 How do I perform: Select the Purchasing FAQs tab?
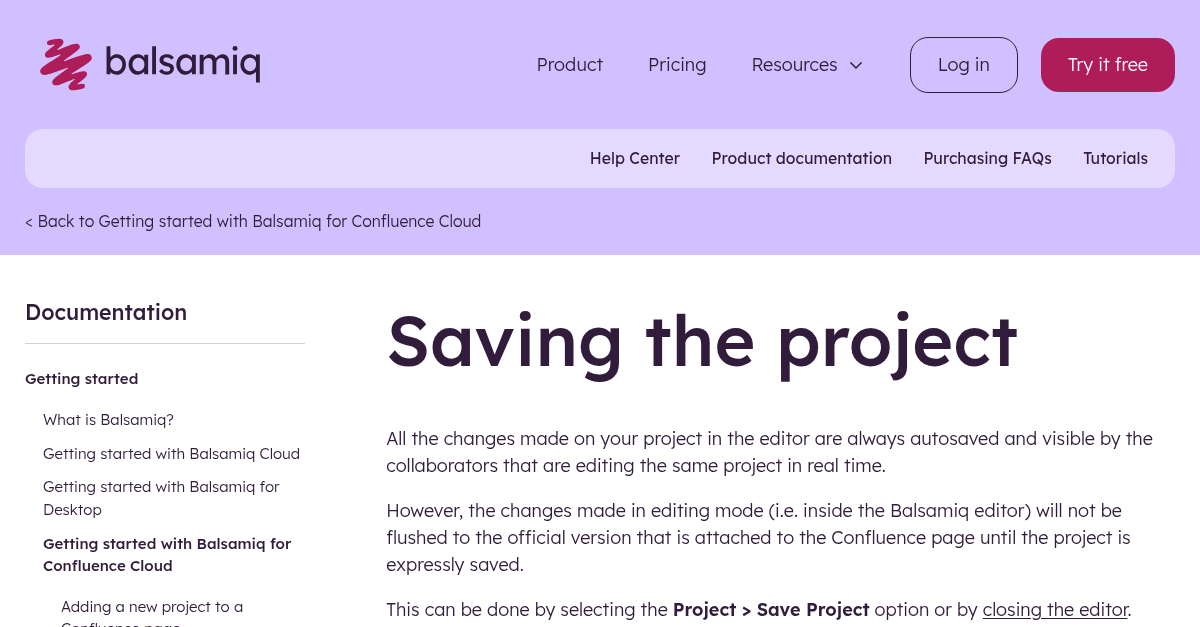click(x=987, y=158)
